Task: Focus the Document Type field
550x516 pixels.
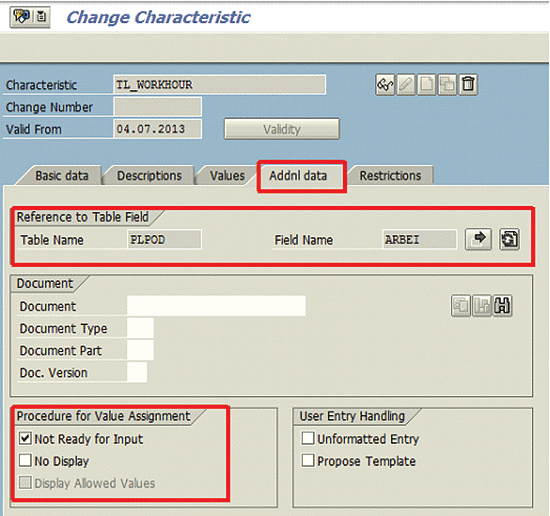Action: click(140, 328)
